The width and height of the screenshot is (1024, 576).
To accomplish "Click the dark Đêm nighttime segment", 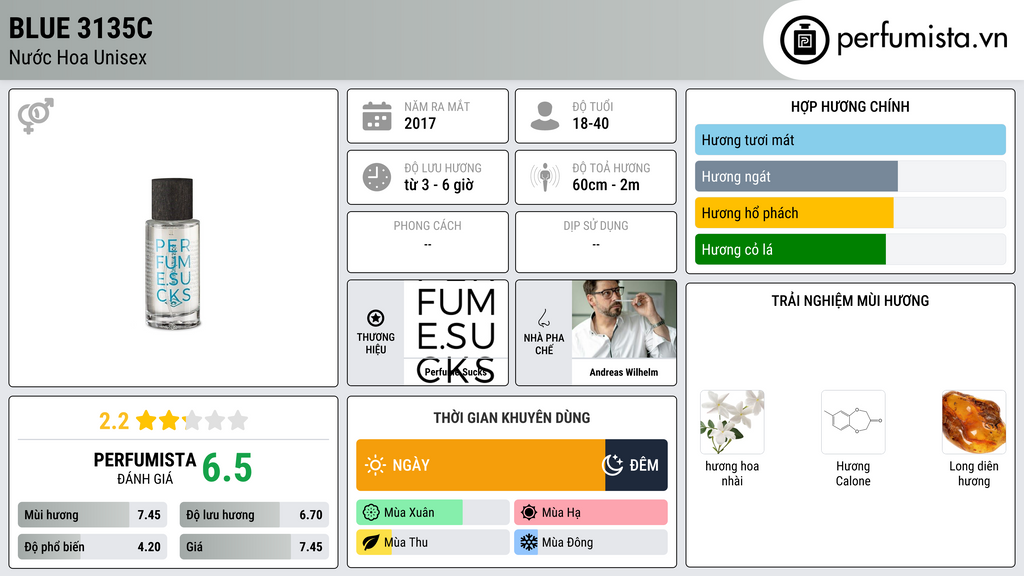I will pos(636,465).
